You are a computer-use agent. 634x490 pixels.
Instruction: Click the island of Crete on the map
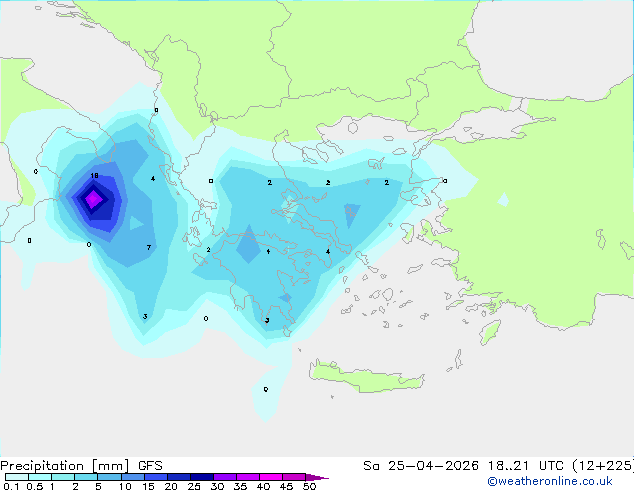pyautogui.click(x=366, y=376)
